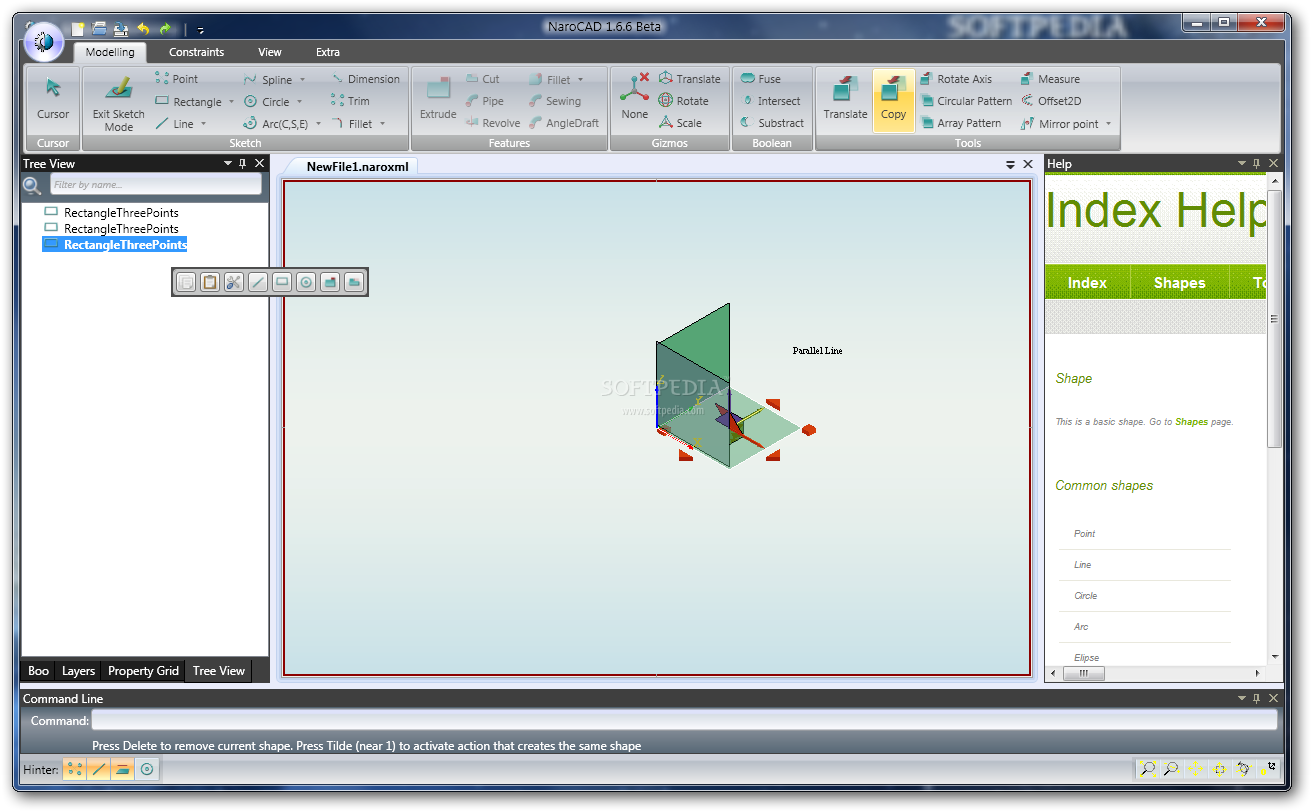Click the paste clipboard icon in floating toolbar
This screenshot has width=1312, height=812.
[x=210, y=283]
